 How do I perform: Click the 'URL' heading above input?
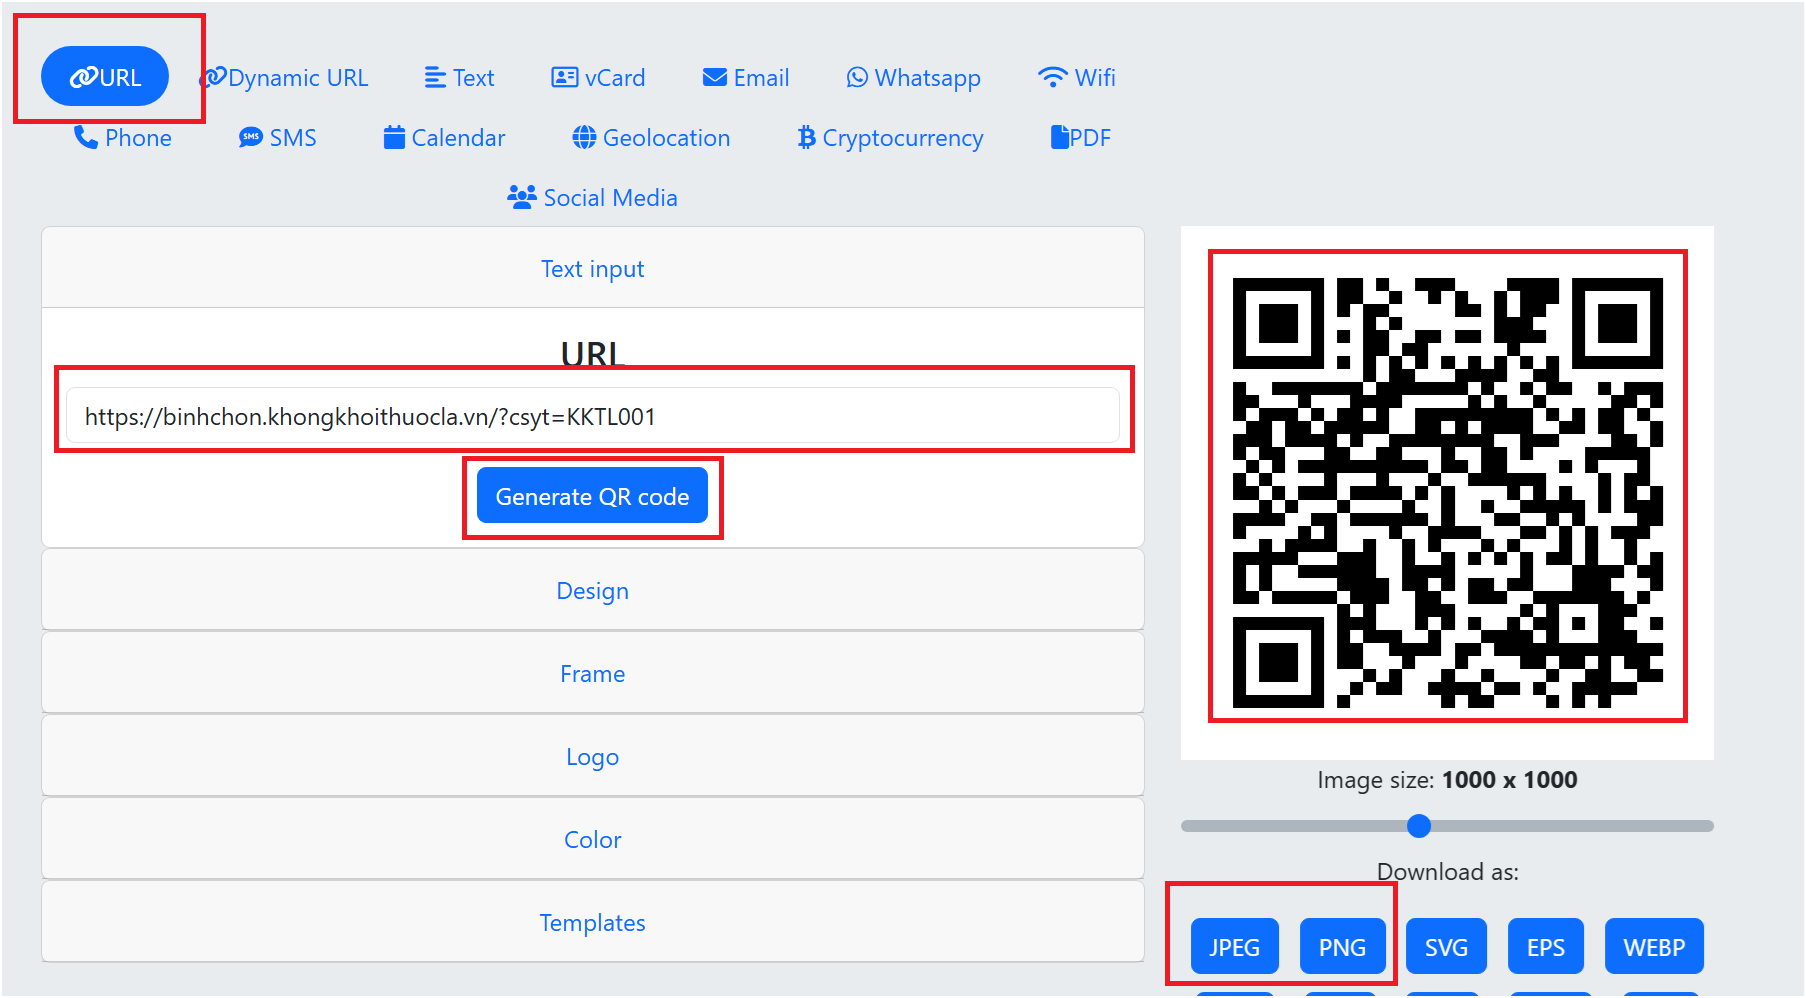[592, 354]
